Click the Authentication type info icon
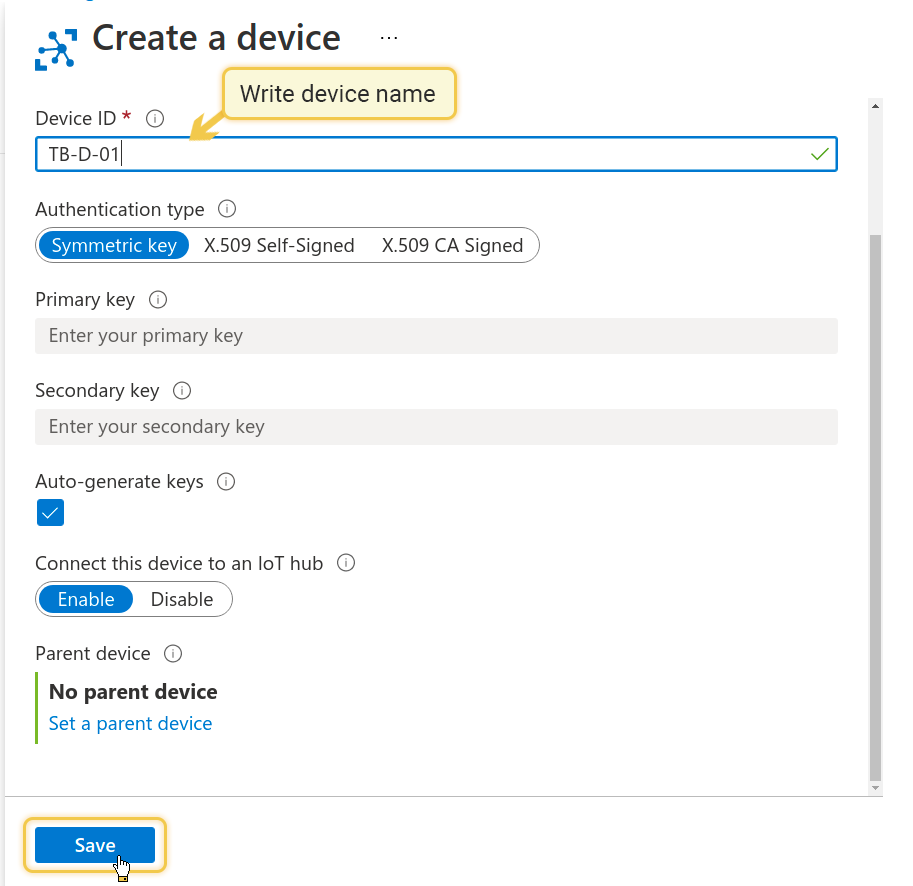Screen dimensions: 913x886 (x=227, y=208)
